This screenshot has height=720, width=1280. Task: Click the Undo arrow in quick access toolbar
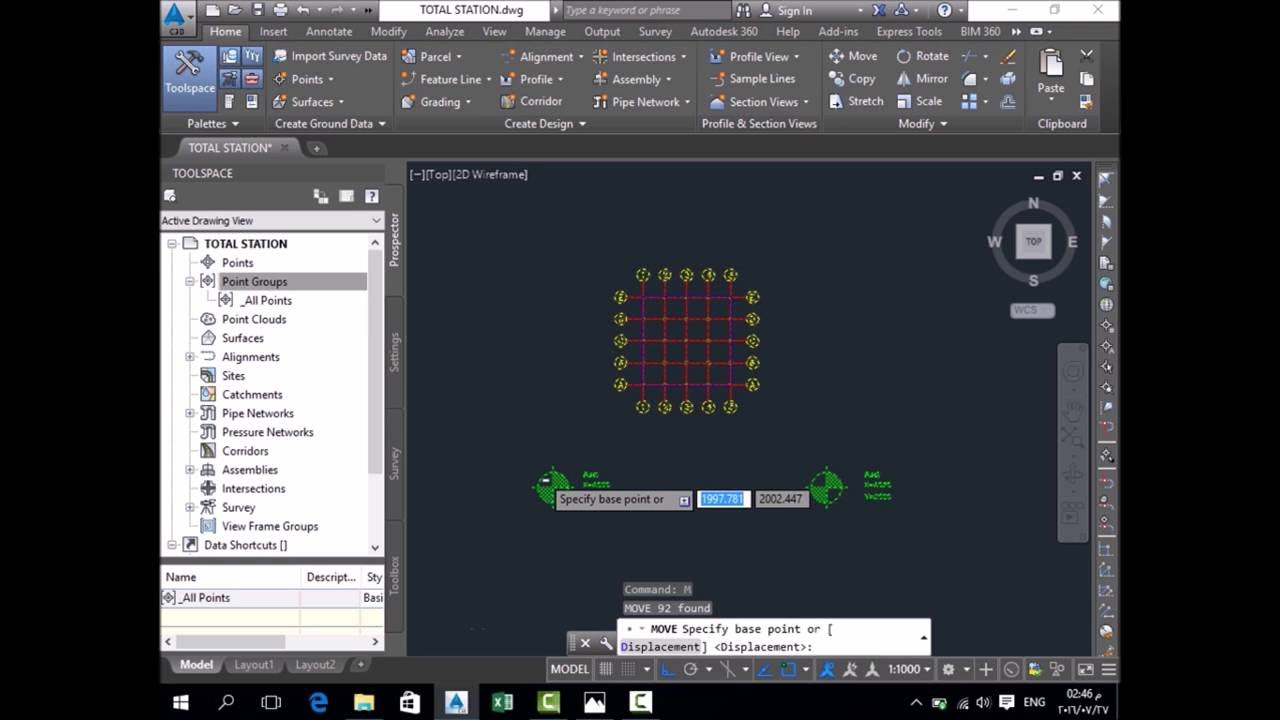coord(303,10)
